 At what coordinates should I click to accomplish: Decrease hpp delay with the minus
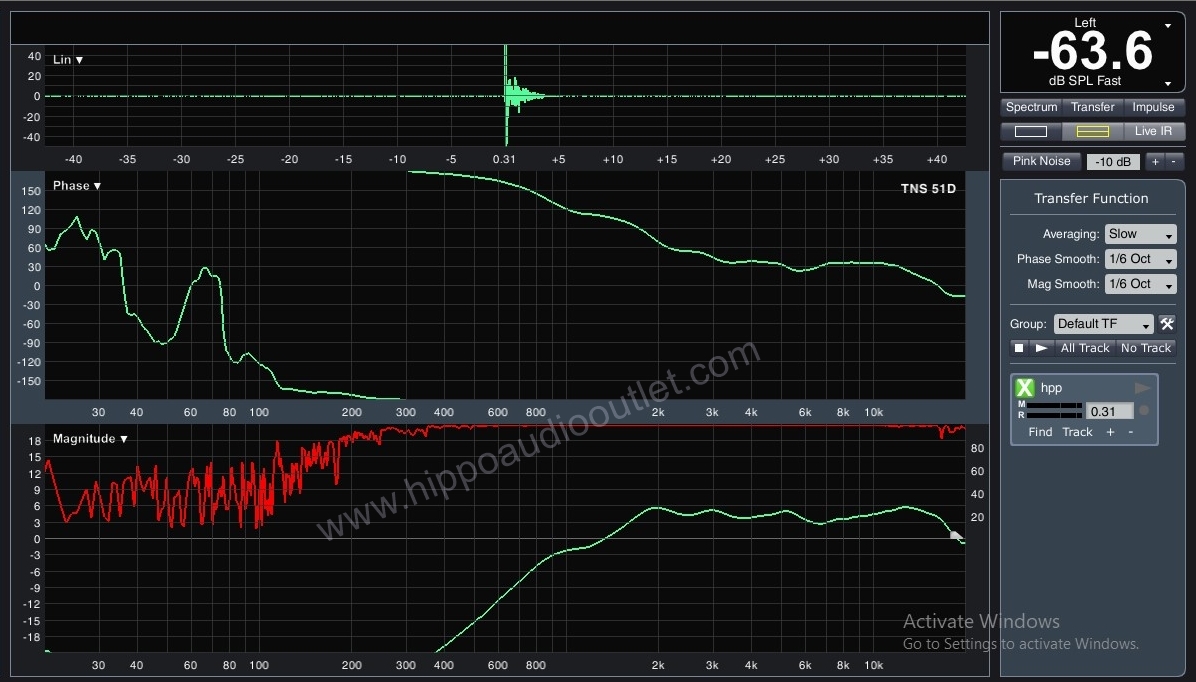[x=1130, y=432]
